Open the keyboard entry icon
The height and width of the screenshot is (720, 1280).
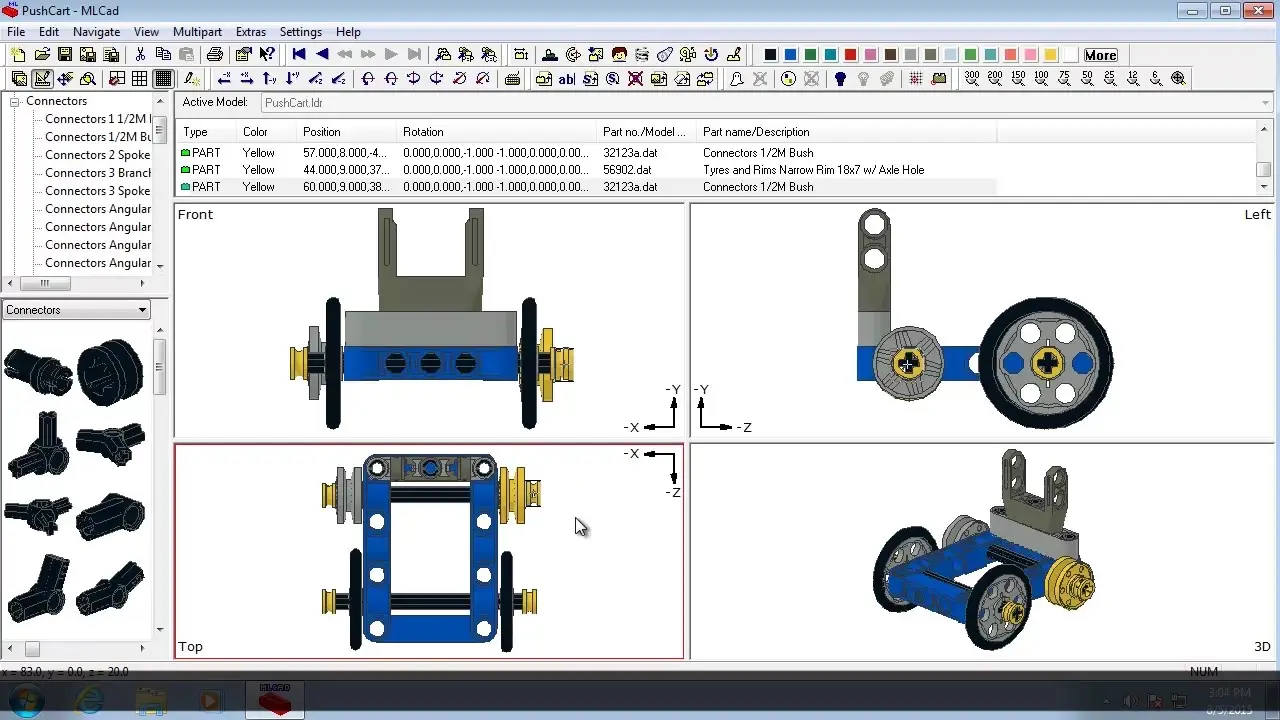coord(512,78)
